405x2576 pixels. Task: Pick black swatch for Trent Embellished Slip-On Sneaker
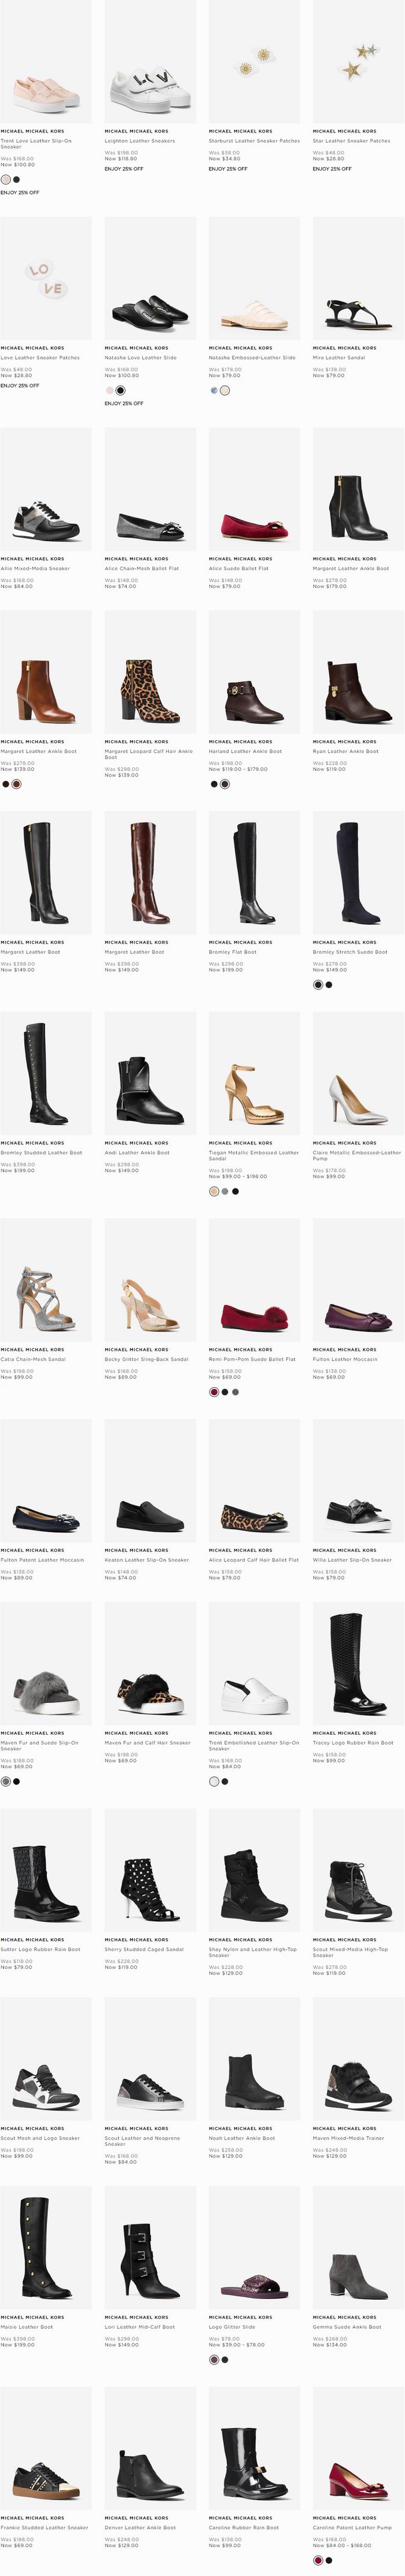[x=224, y=1781]
